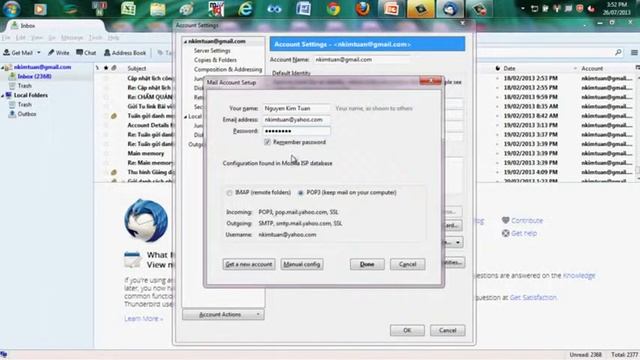Select Trash under nkimtuan@gmail.com account

point(24,86)
